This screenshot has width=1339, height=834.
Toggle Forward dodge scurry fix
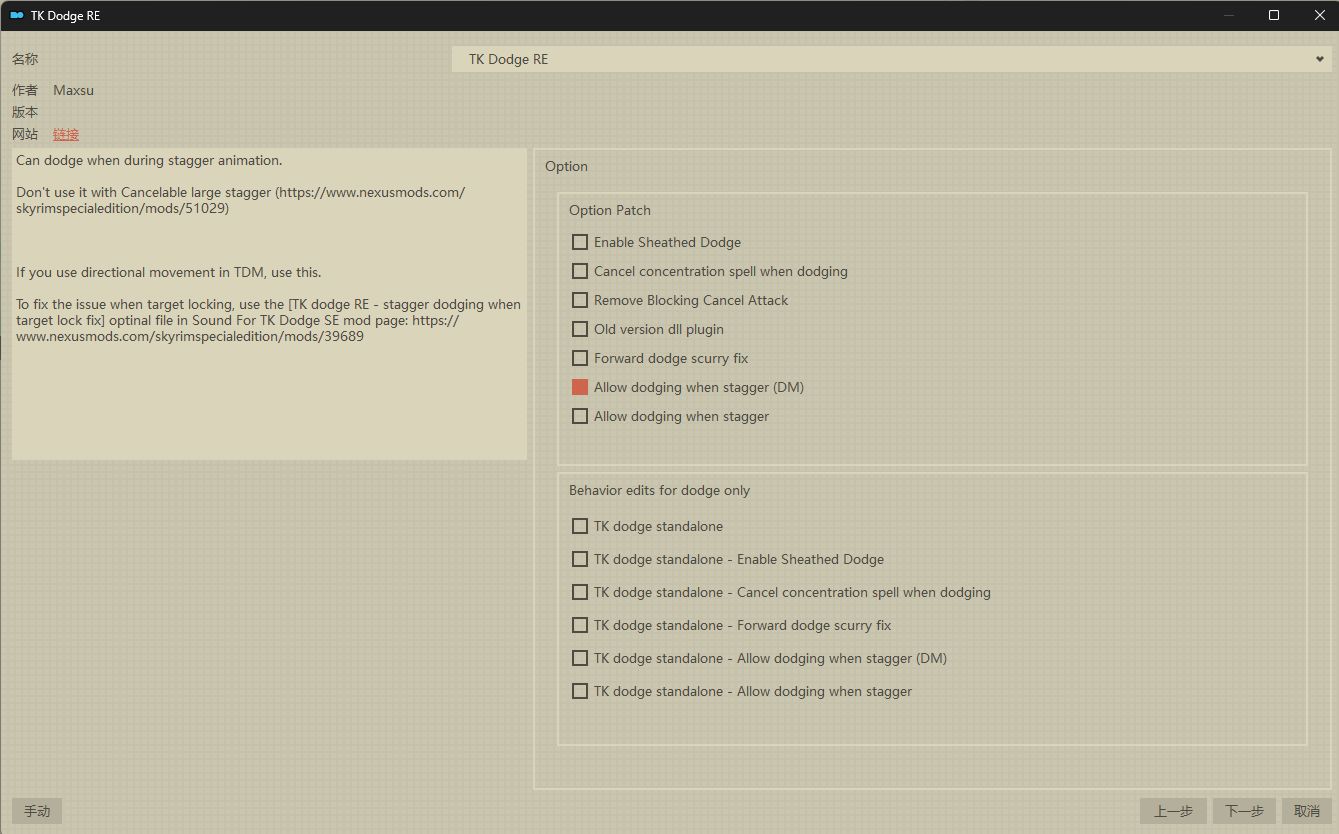pyautogui.click(x=580, y=358)
